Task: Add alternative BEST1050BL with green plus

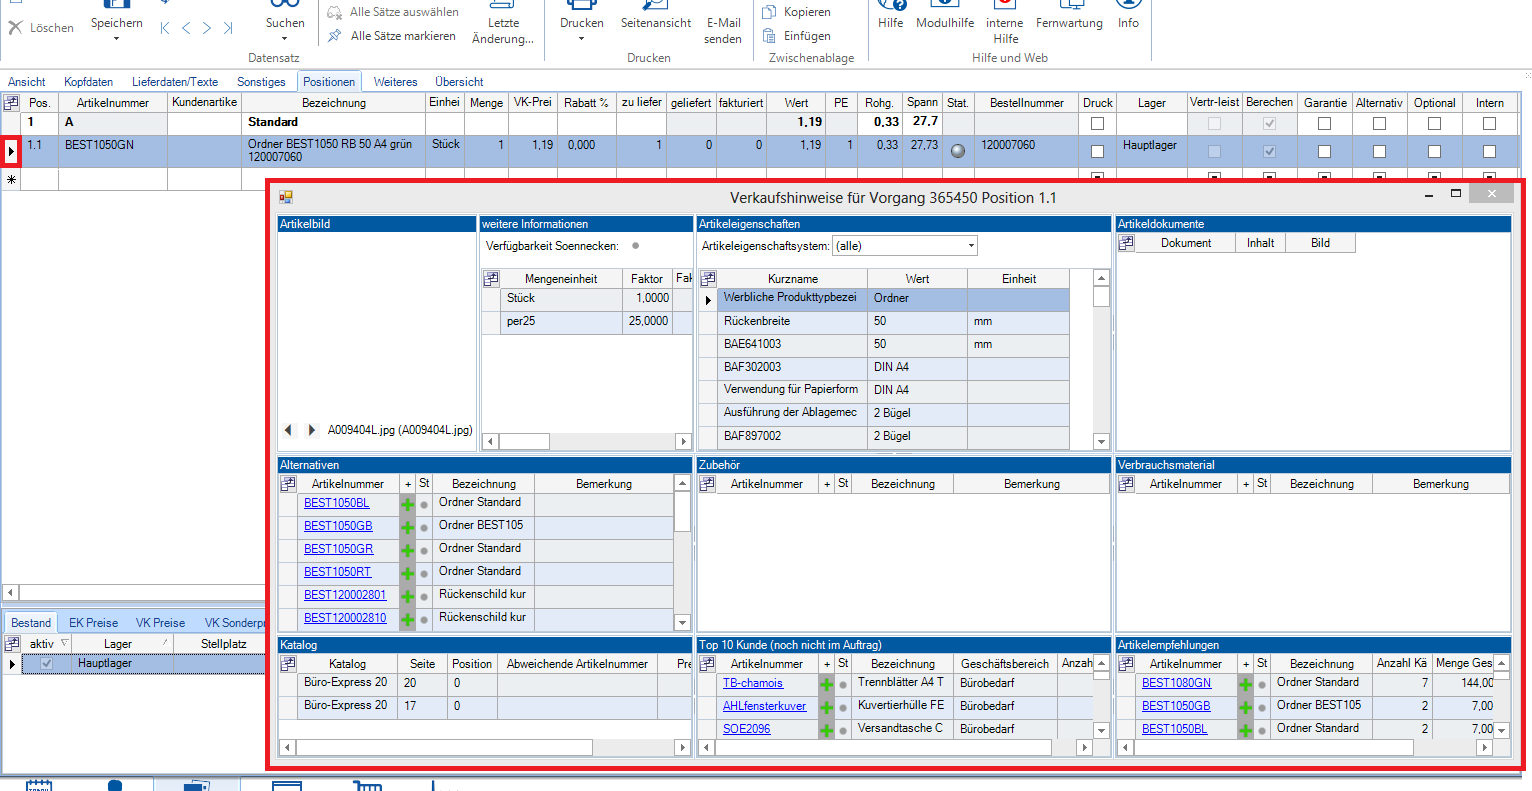Action: (x=407, y=504)
